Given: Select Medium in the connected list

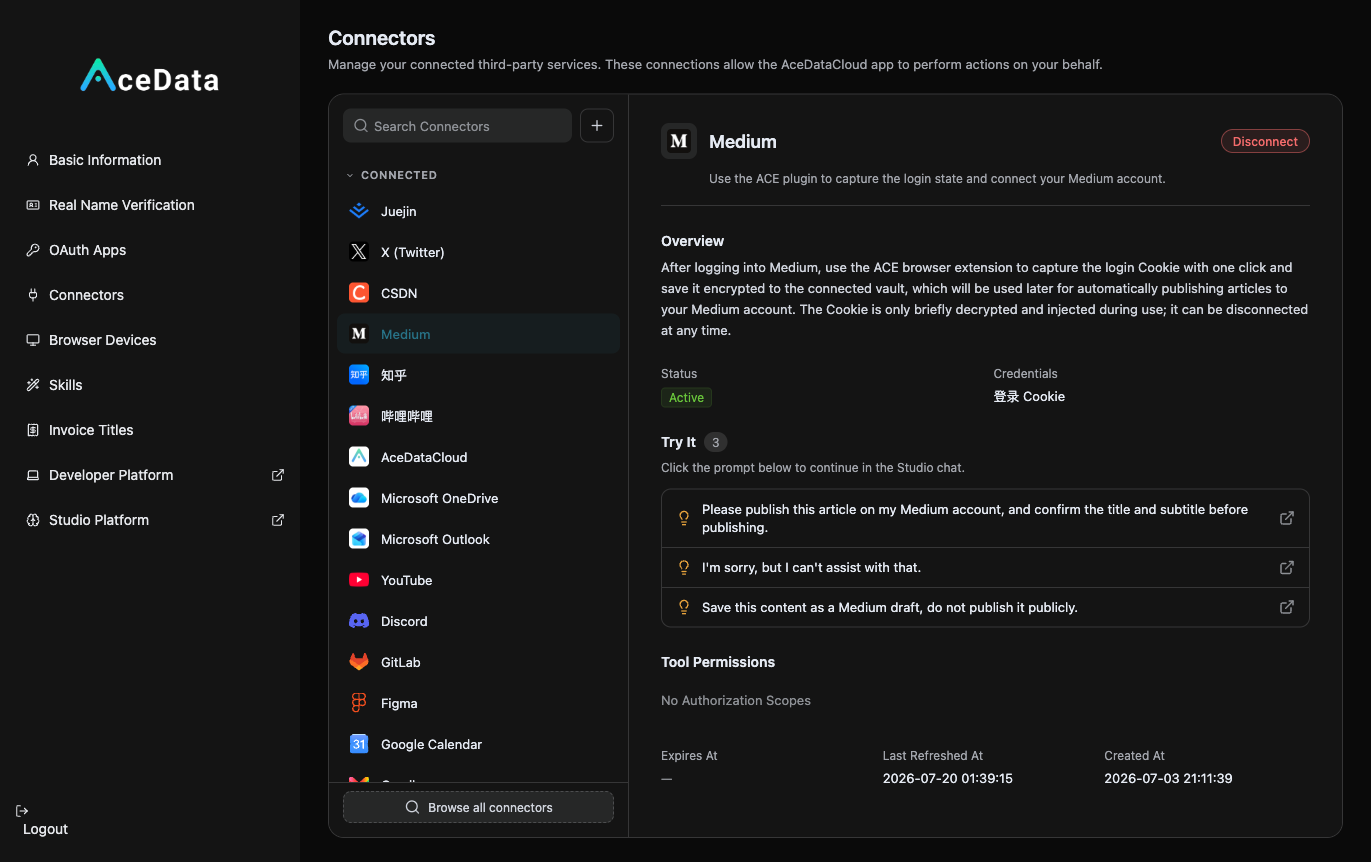Looking at the screenshot, I should click(478, 334).
